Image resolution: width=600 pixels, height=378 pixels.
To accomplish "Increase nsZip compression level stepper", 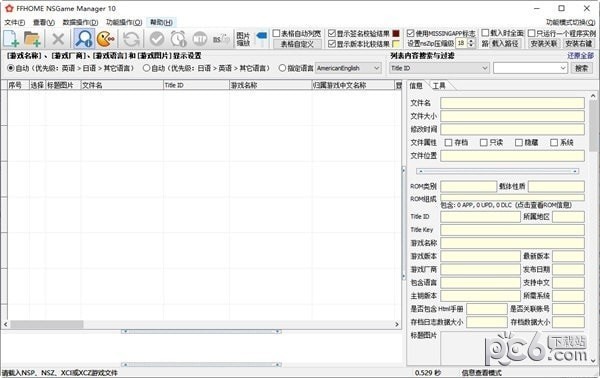I will pos(471,41).
